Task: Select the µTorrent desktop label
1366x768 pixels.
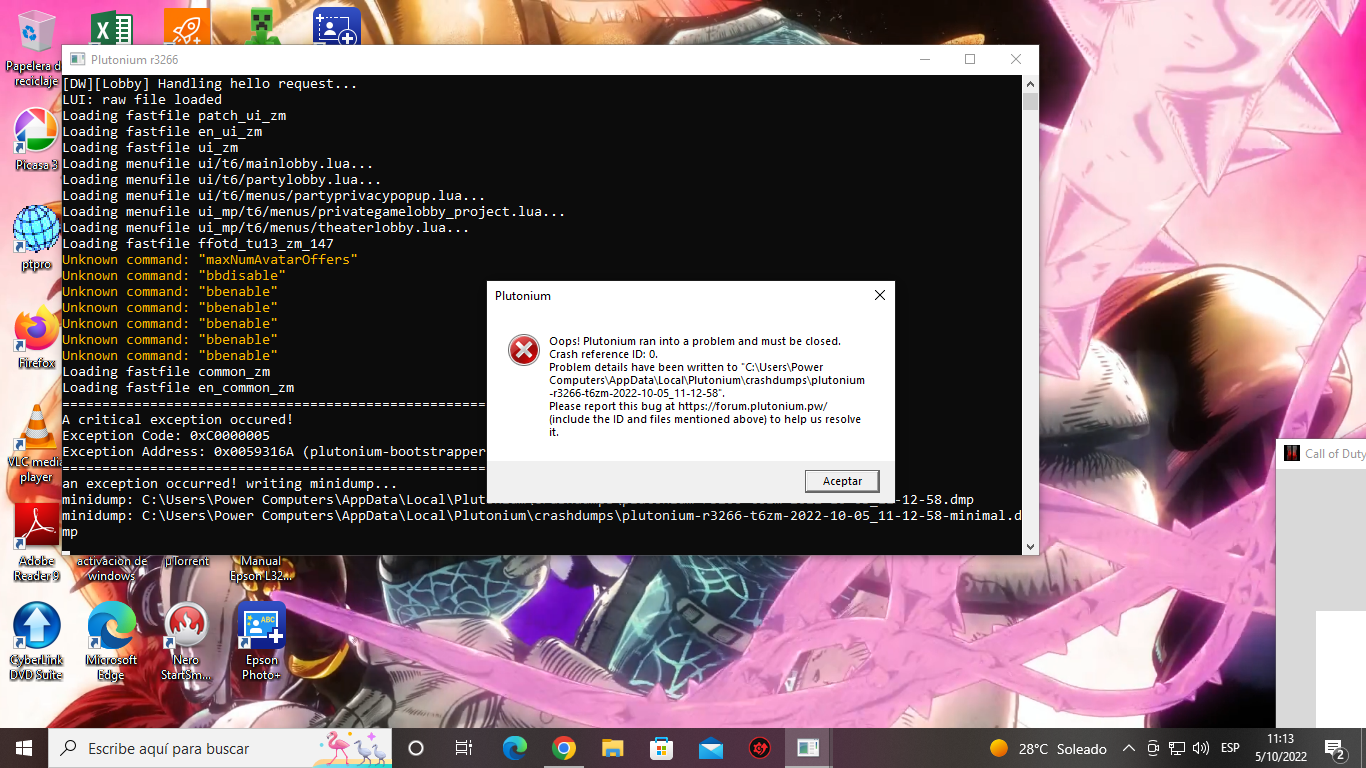Action: 186,561
